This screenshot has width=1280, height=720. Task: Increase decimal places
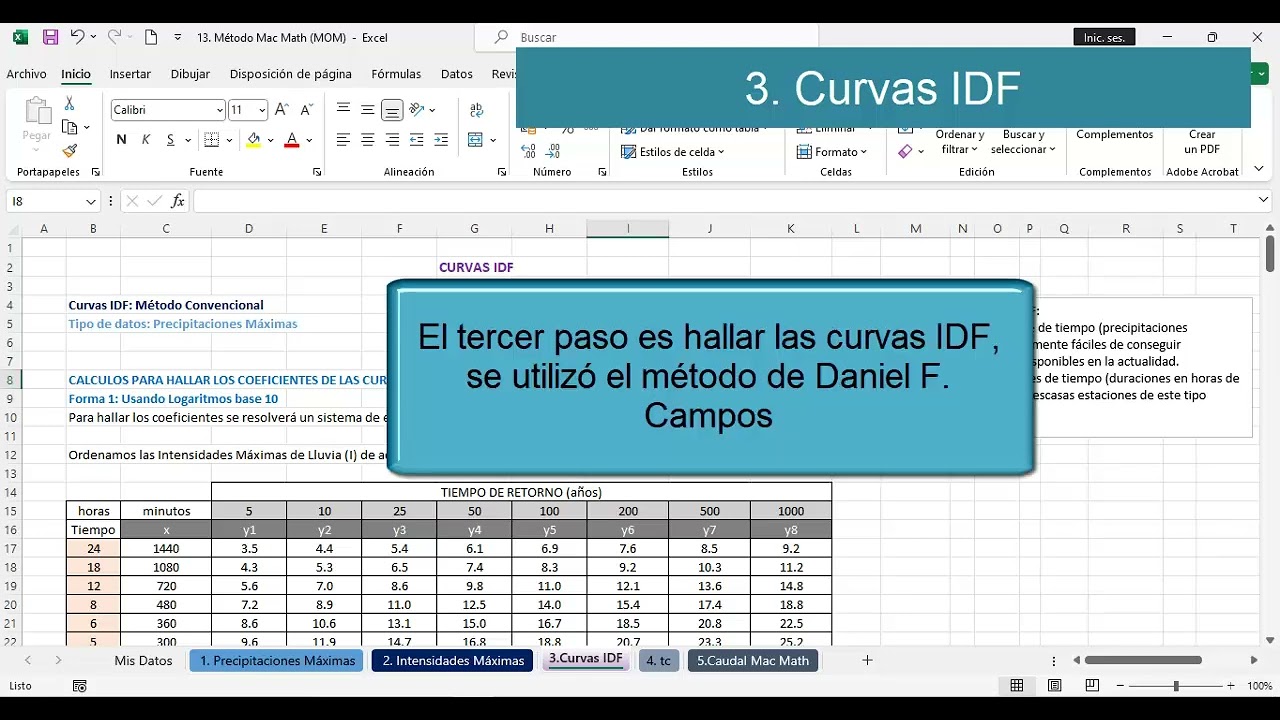(529, 152)
